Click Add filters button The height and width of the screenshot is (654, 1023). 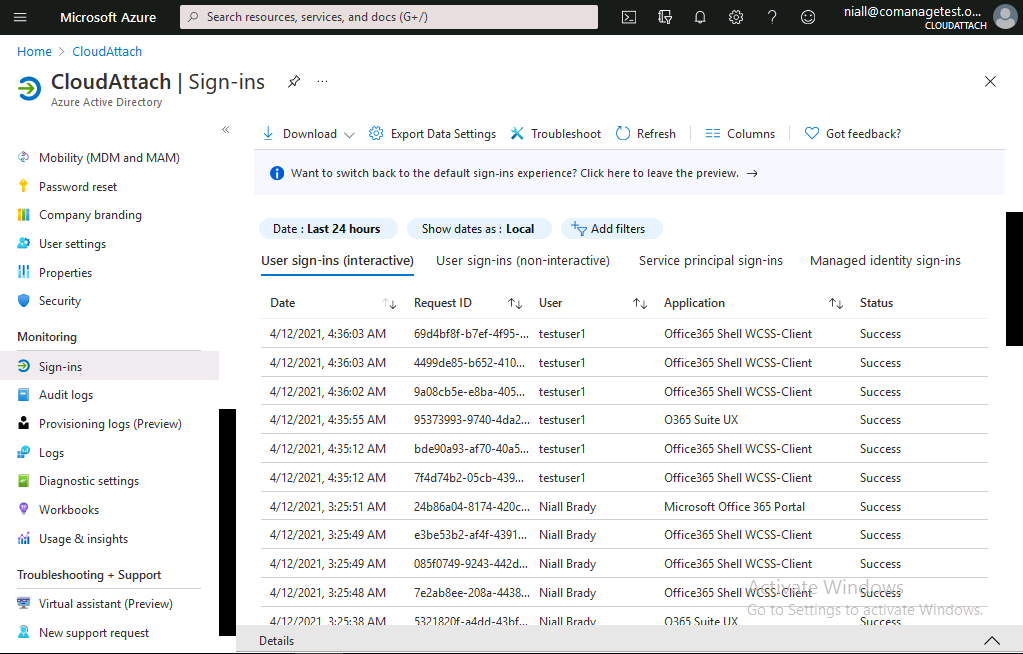pos(611,229)
